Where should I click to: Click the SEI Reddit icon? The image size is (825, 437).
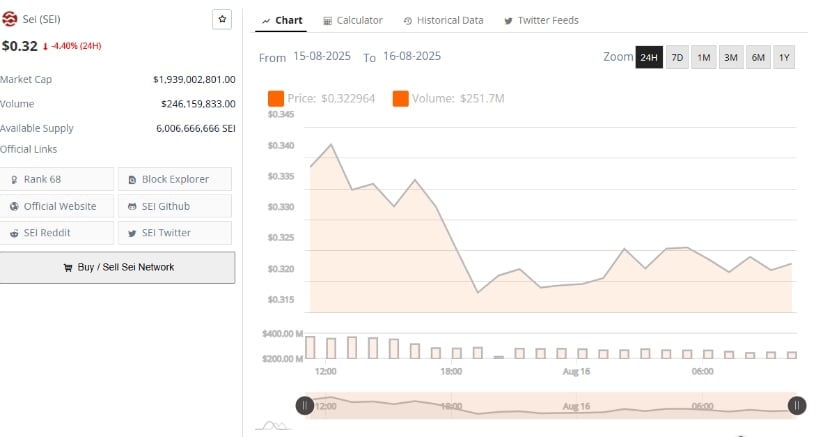(x=14, y=233)
